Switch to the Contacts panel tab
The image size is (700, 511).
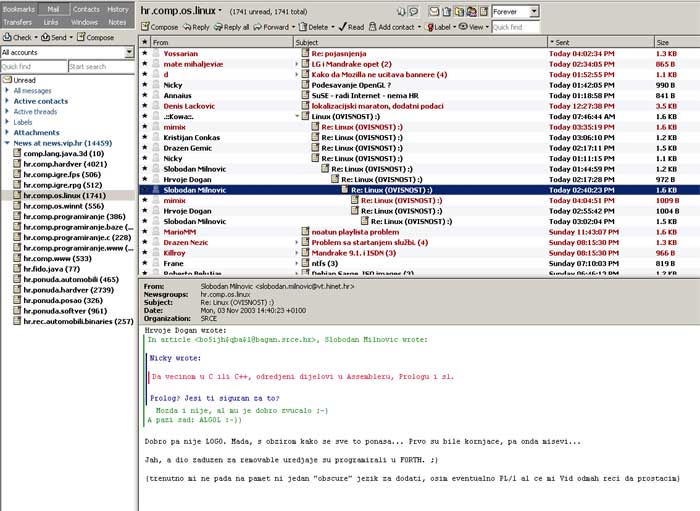point(86,9)
